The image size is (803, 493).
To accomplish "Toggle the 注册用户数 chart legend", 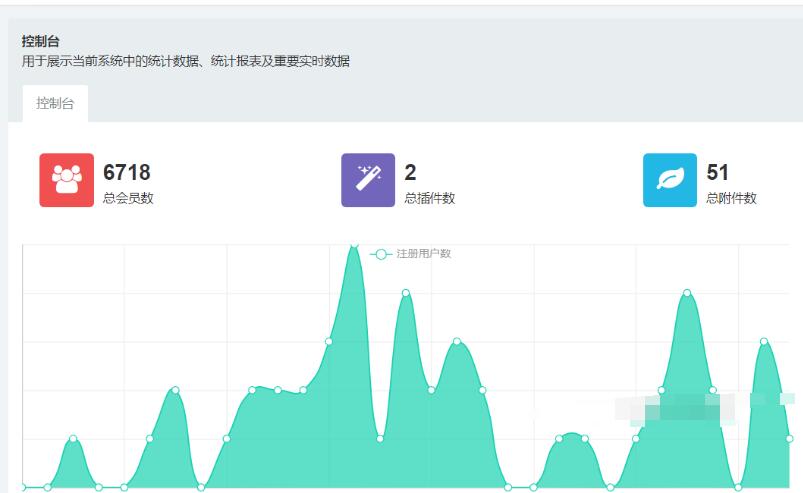I will coord(410,254).
